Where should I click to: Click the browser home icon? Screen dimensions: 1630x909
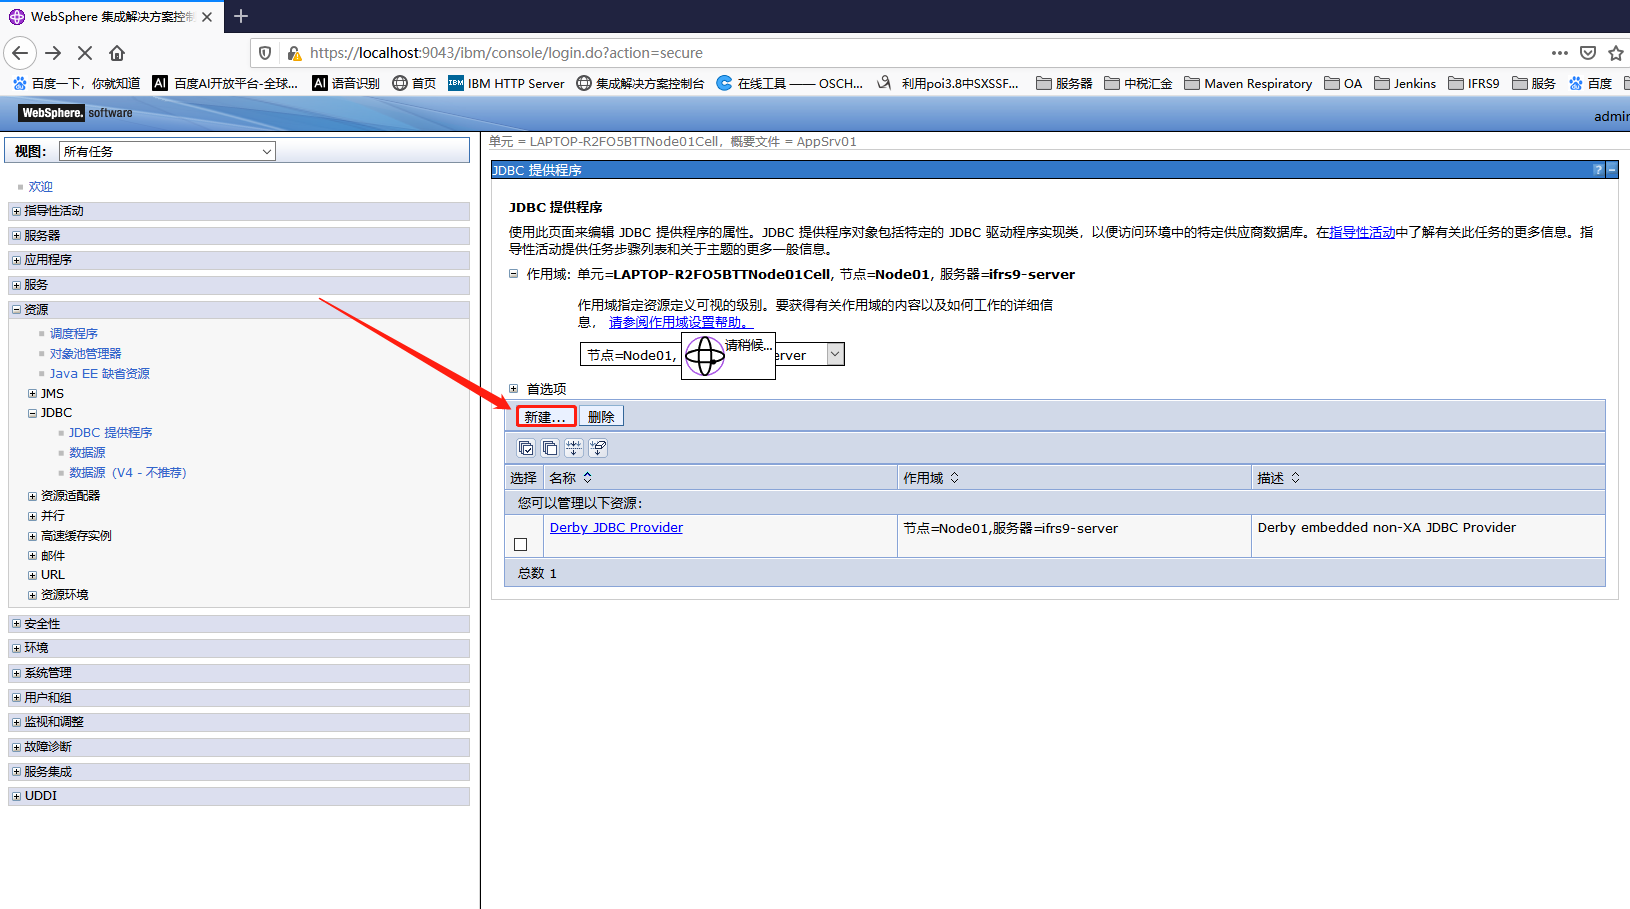tap(116, 53)
